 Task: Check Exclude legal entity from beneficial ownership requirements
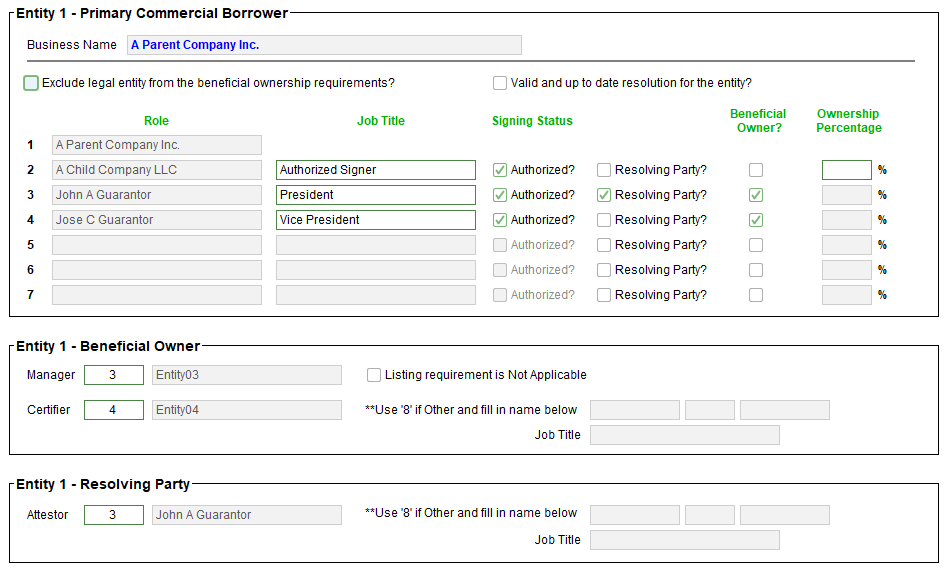(31, 83)
